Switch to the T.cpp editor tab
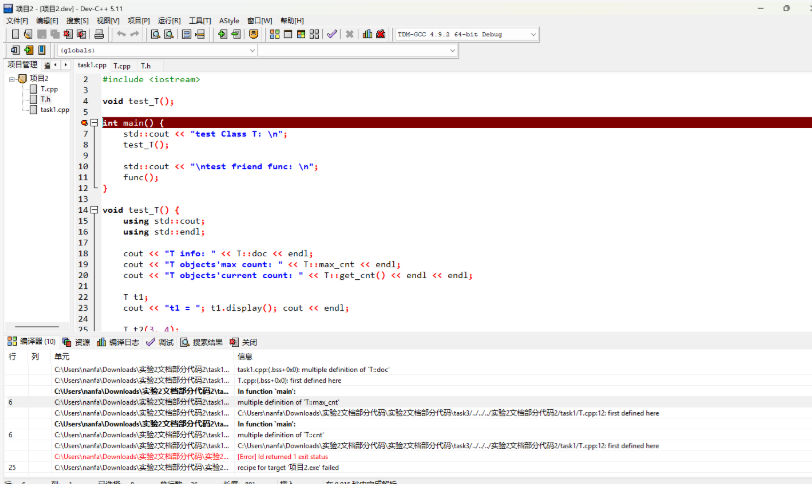This screenshot has height=484, width=812. [x=122, y=66]
